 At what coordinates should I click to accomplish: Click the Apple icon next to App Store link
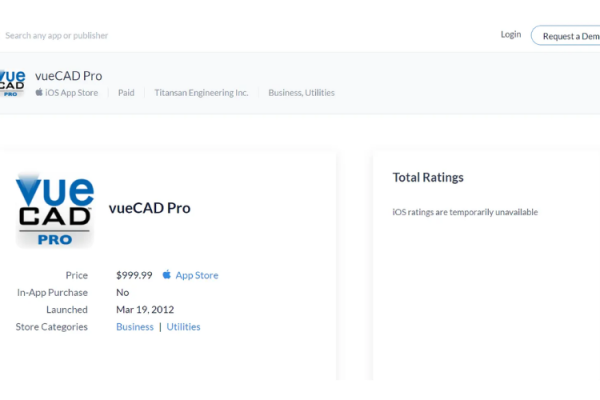tap(166, 274)
